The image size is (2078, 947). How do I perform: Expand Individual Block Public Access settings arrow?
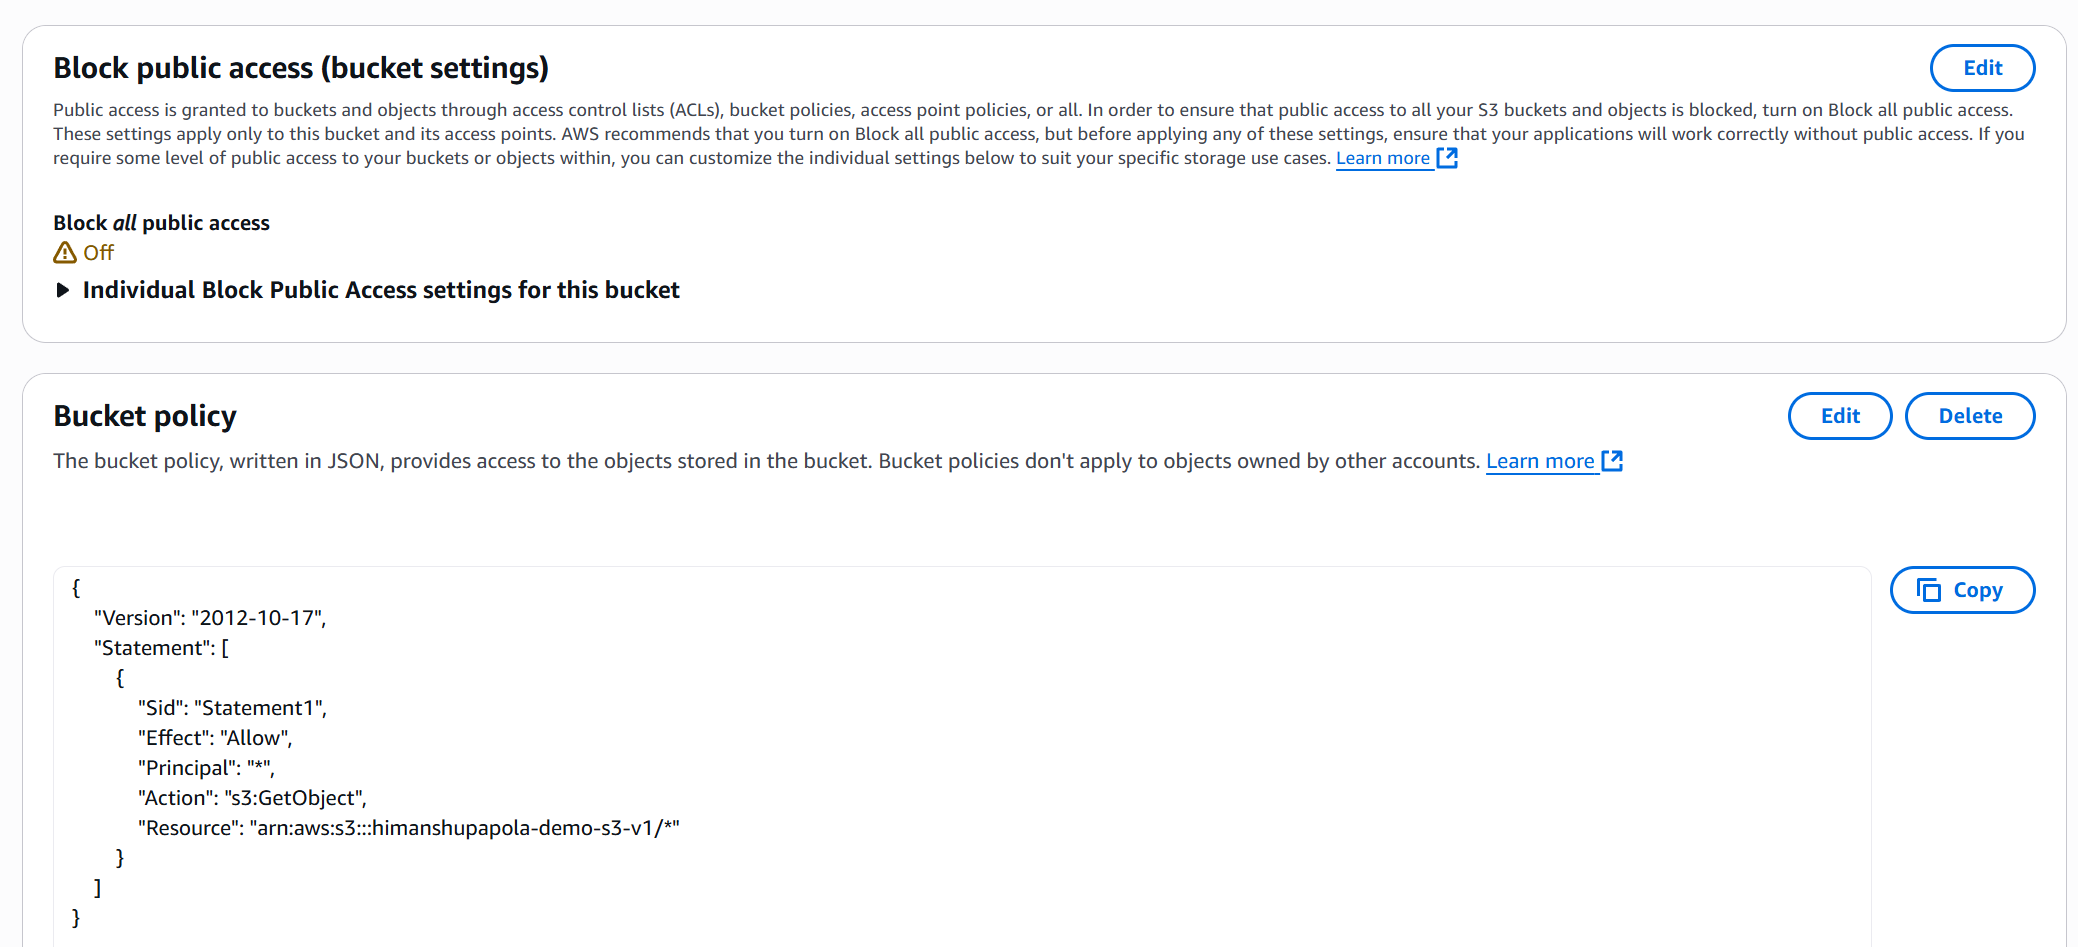pyautogui.click(x=63, y=290)
